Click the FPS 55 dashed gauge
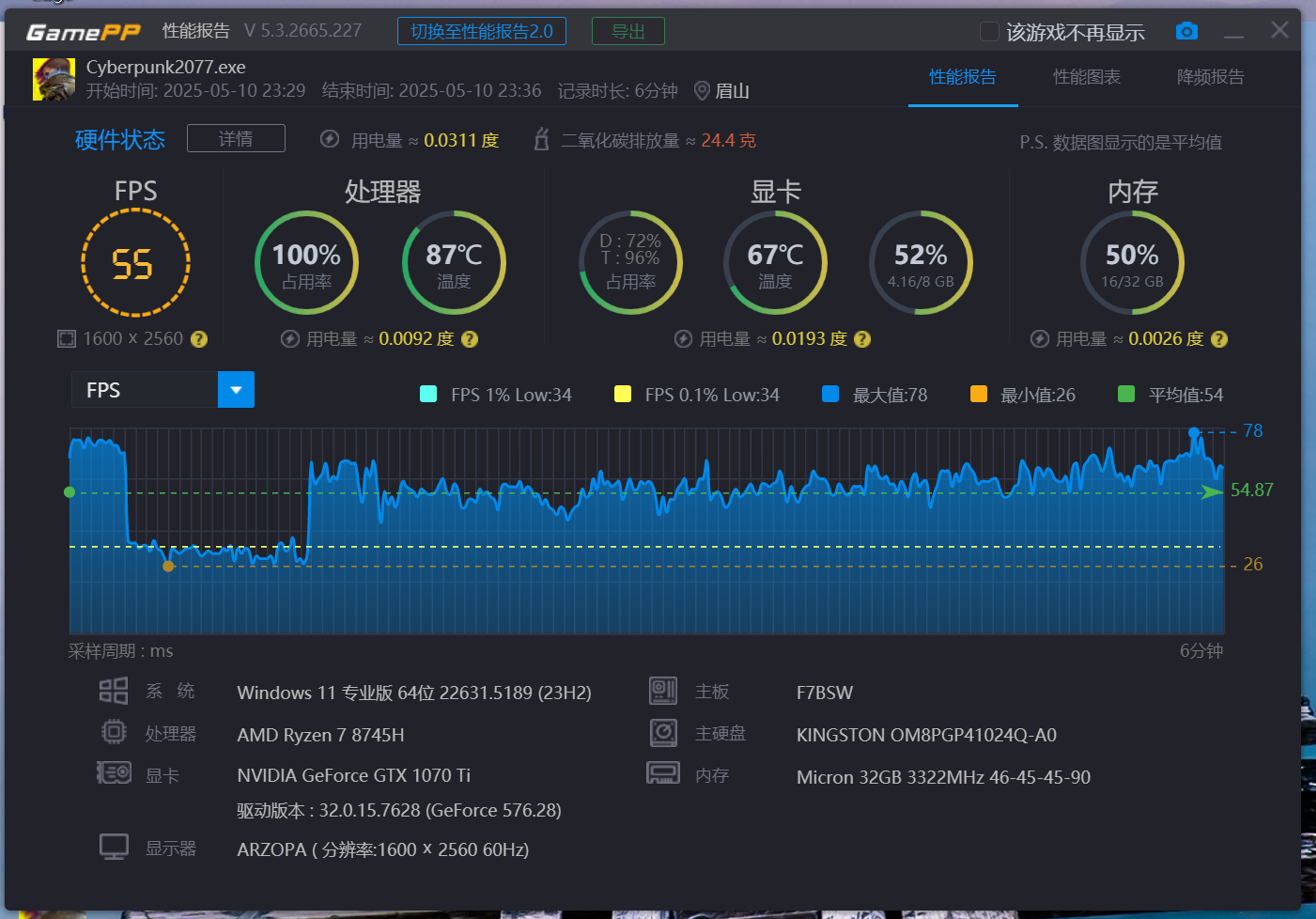This screenshot has width=1316, height=919. (x=134, y=264)
